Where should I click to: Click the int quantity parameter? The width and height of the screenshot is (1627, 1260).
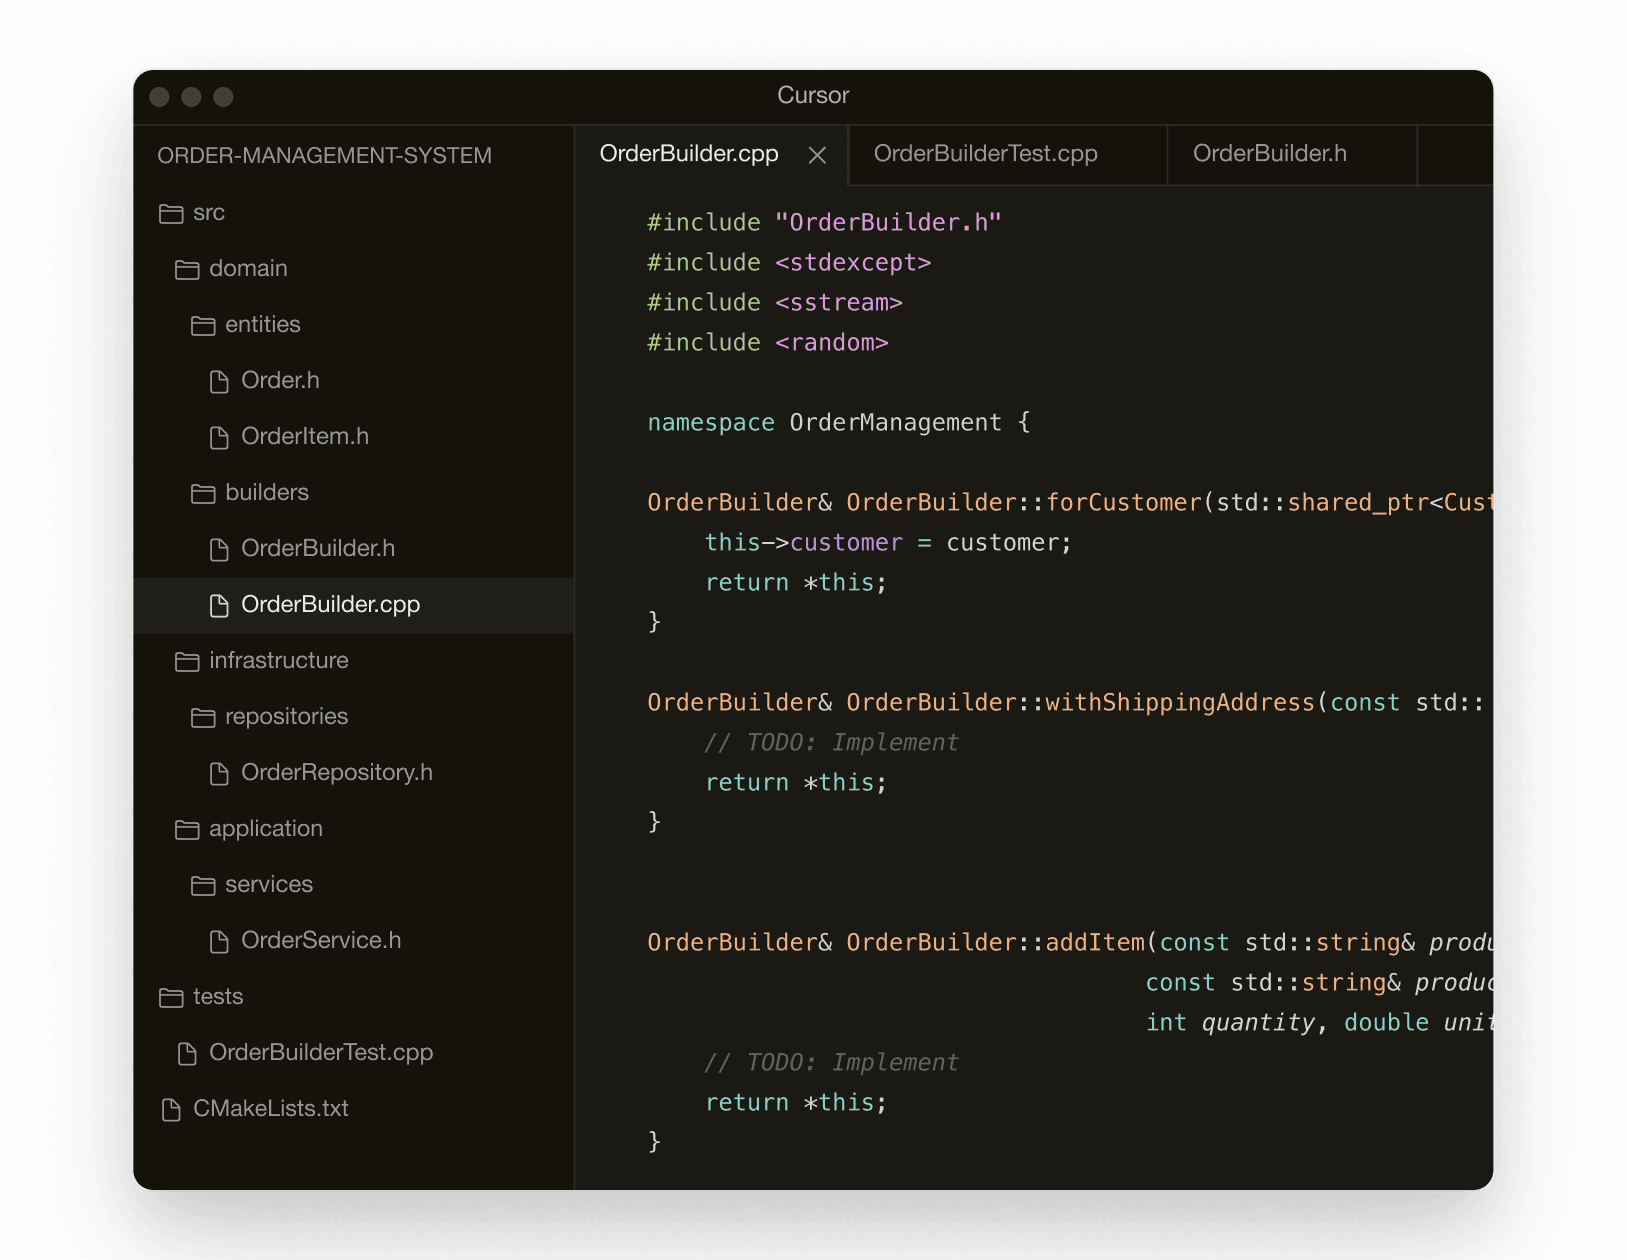[1229, 1022]
